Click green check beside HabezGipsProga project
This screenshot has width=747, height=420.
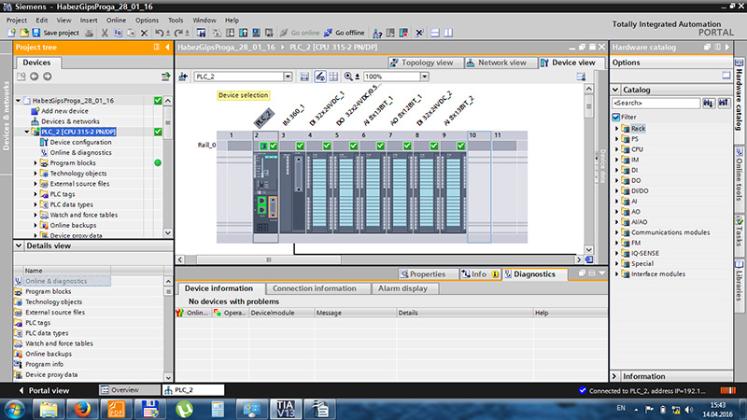click(158, 100)
